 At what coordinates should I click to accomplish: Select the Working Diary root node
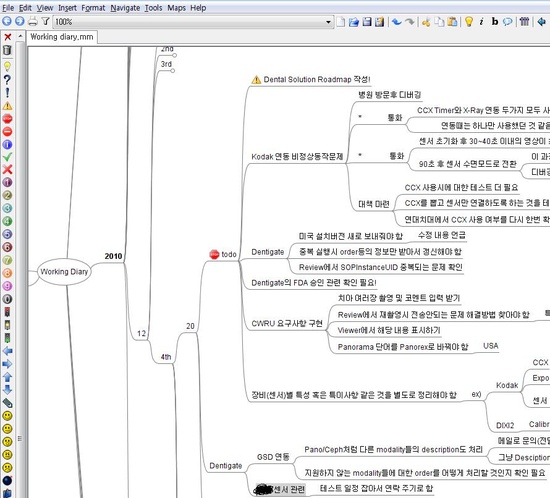(x=64, y=271)
